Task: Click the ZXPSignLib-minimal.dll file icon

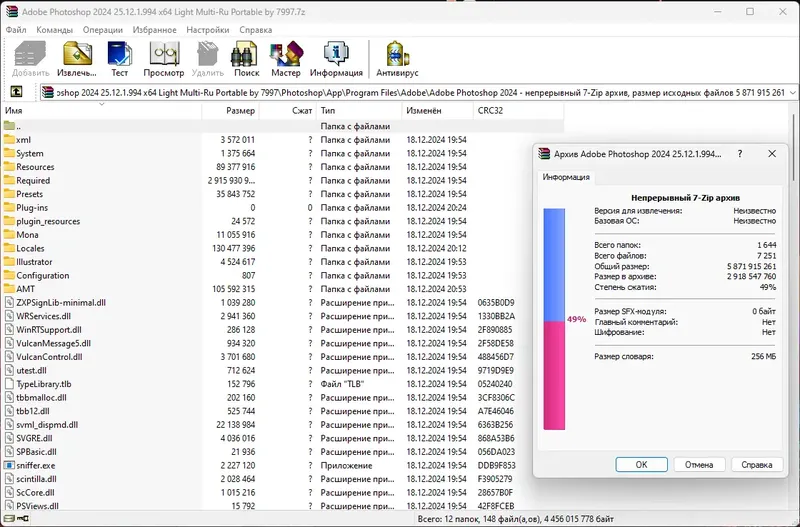Action: [9, 302]
